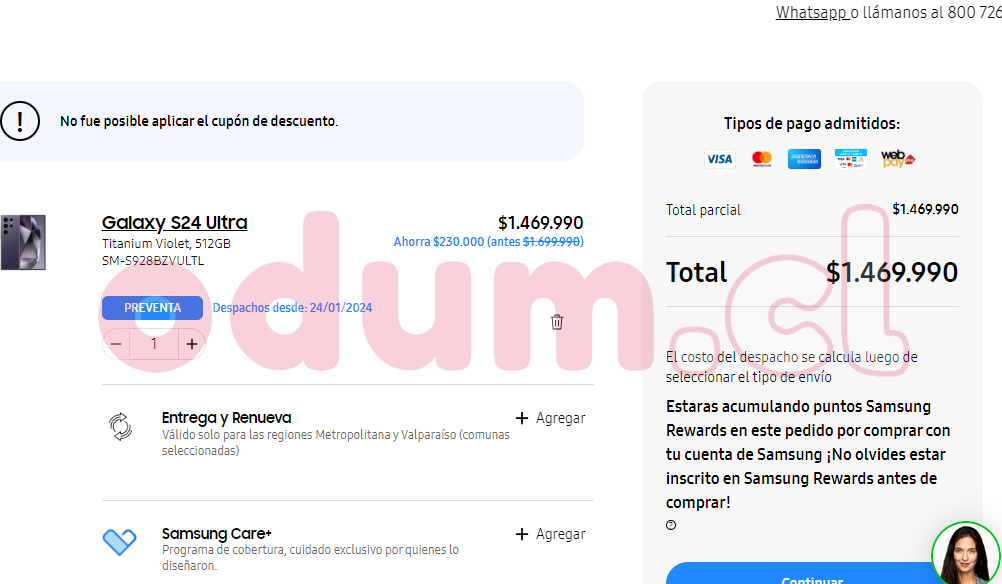Select the Visa payment icon
Screen dimensions: 1002x584
click(719, 159)
